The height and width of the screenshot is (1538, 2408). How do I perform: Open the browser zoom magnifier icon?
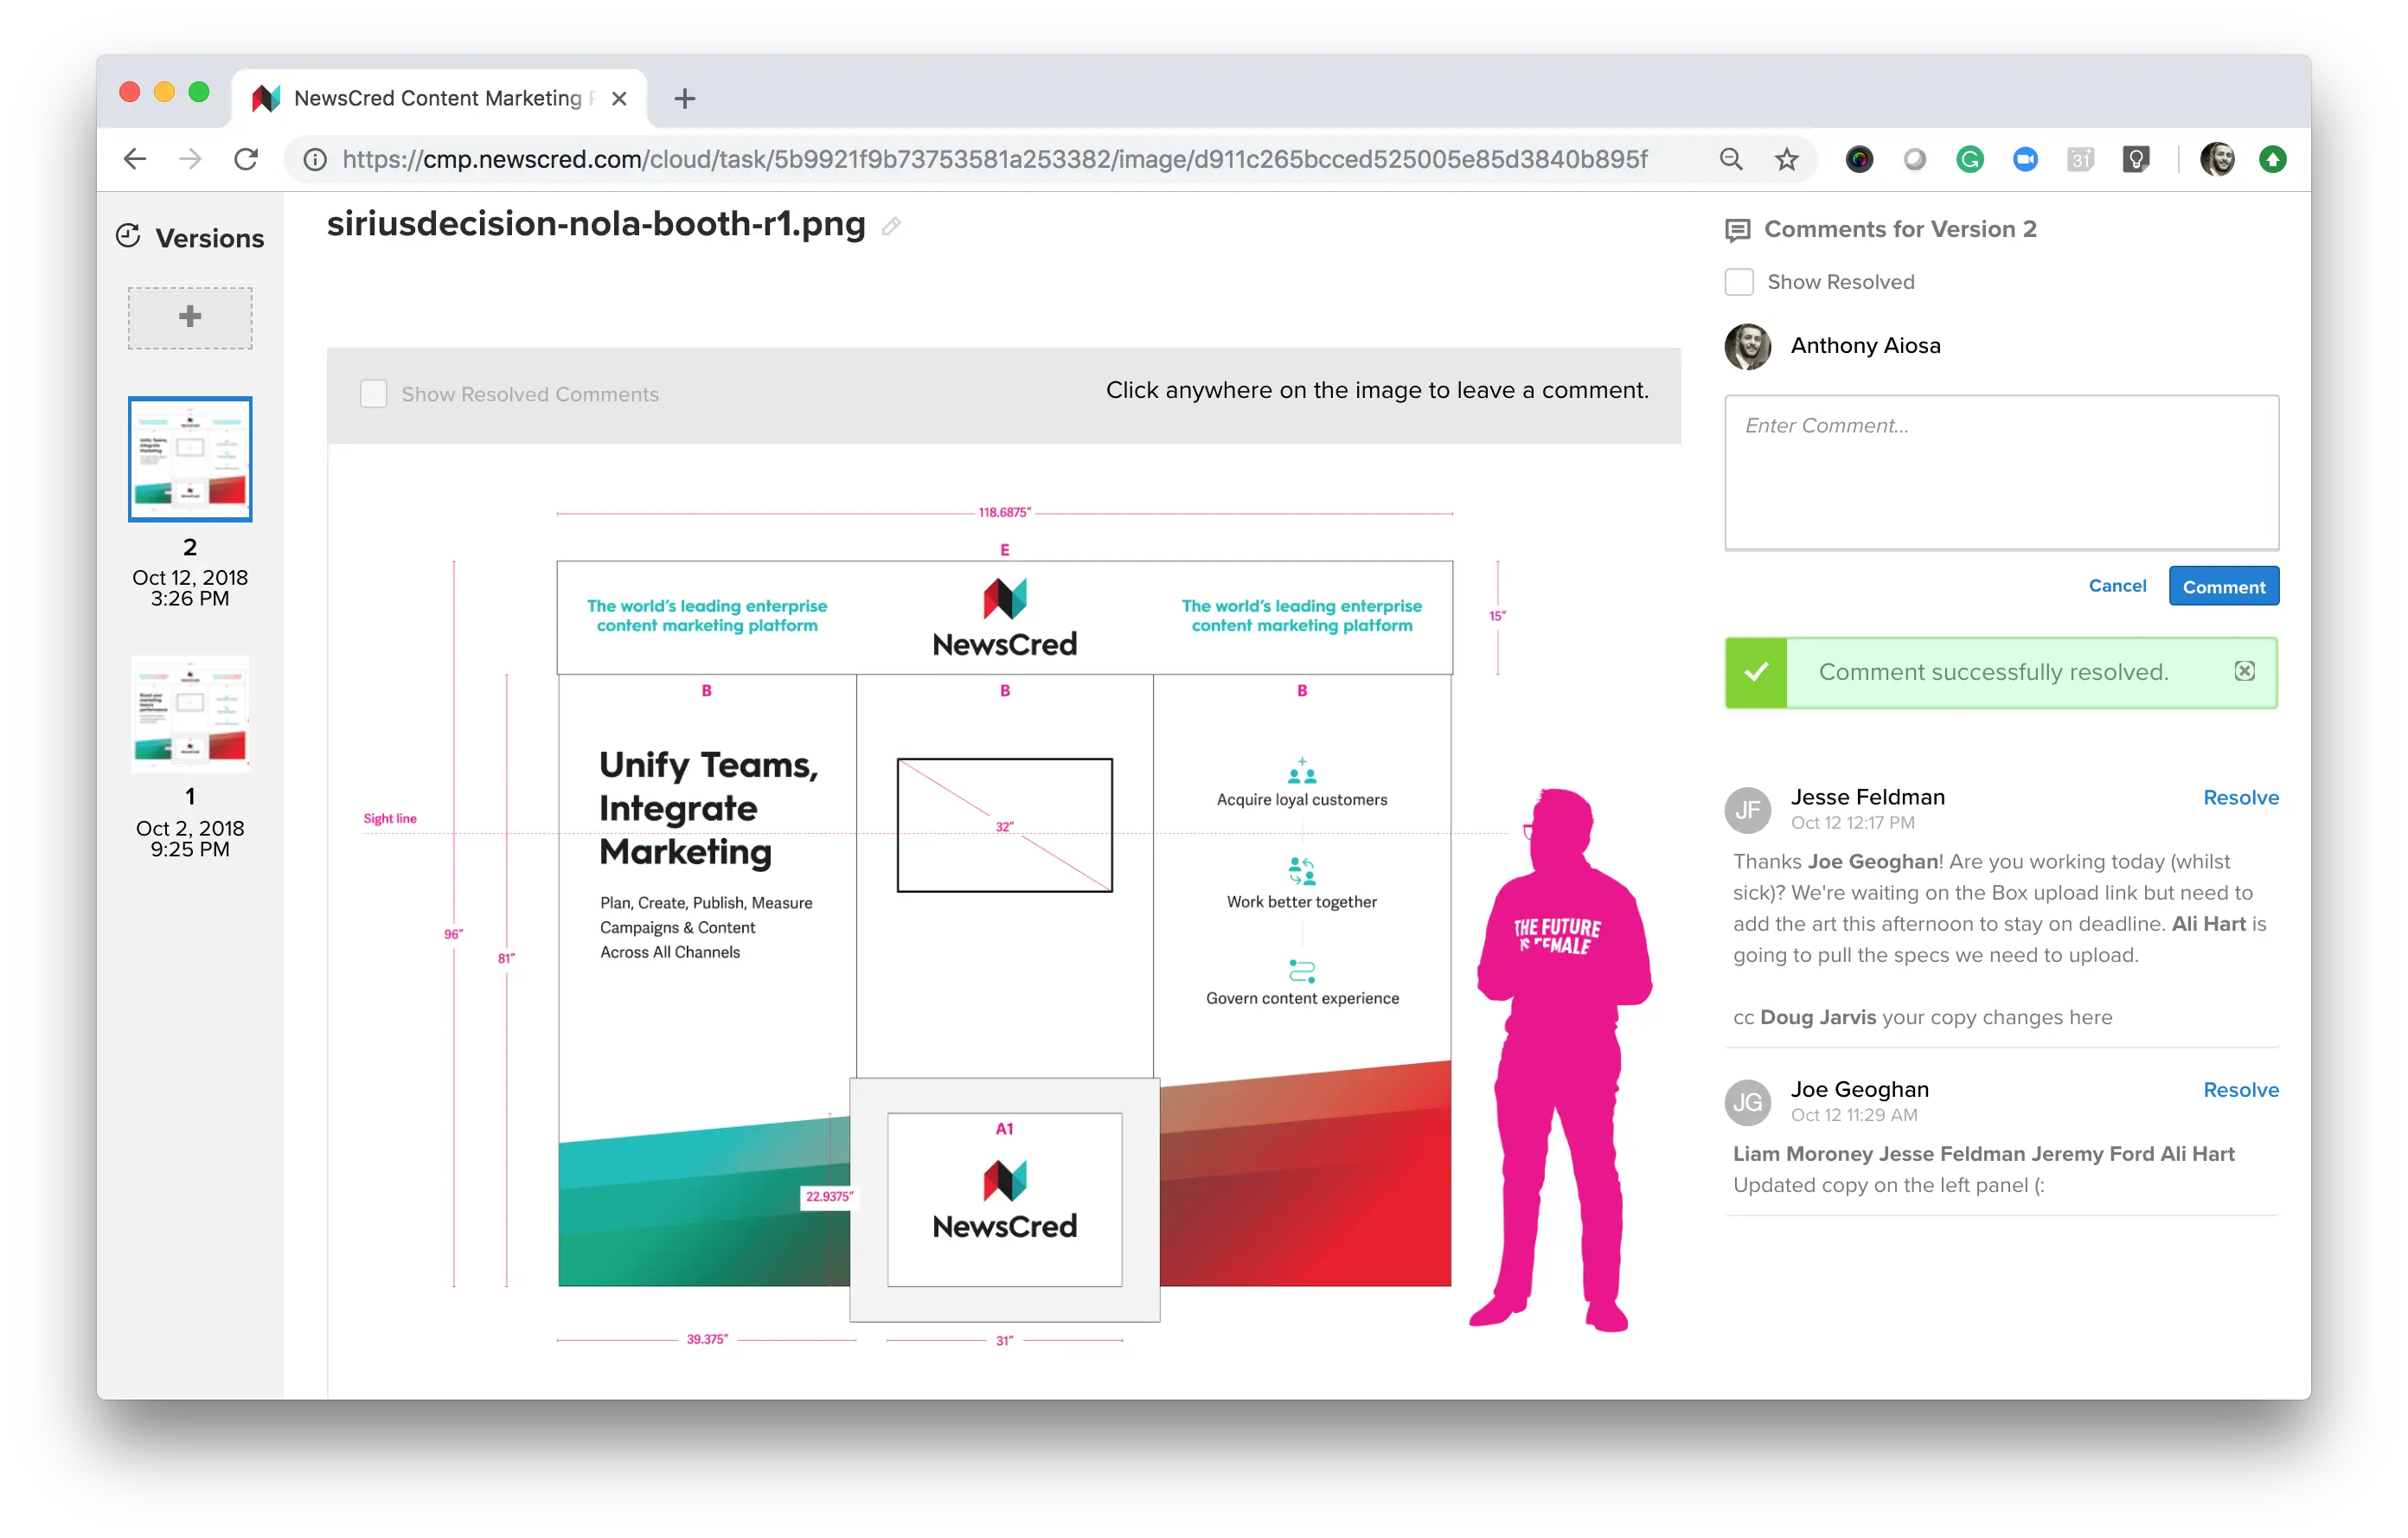pos(1730,159)
